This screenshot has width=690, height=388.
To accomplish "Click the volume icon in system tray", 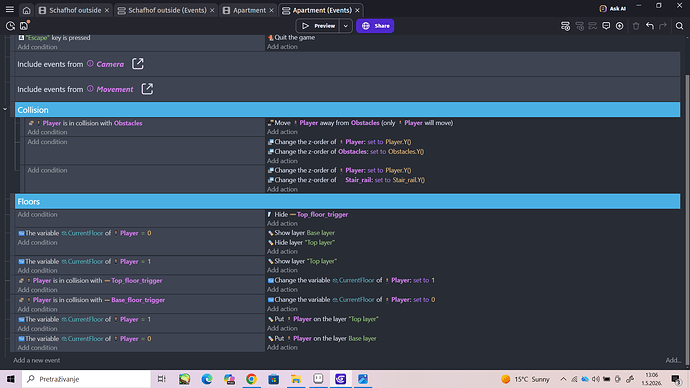I will point(595,379).
